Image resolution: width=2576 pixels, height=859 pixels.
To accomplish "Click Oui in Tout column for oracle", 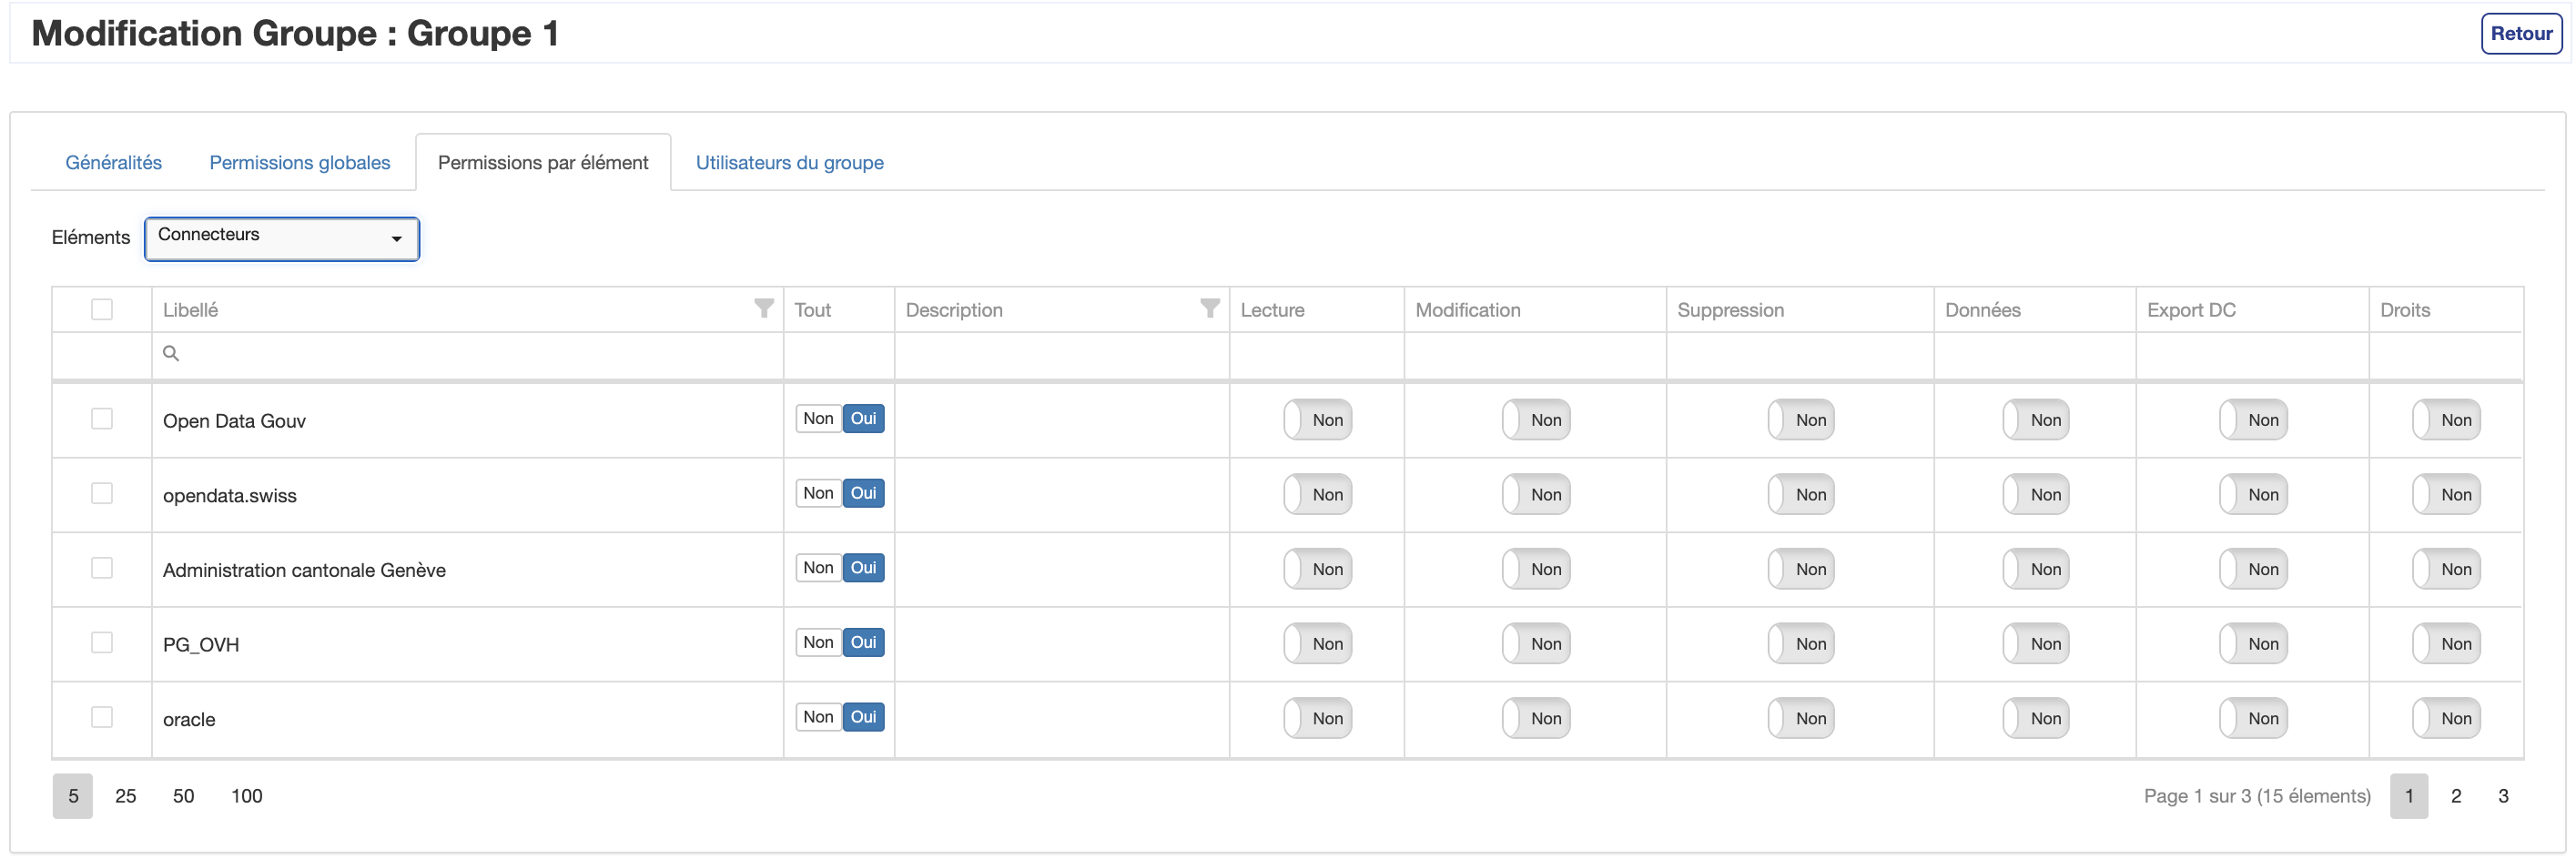I will point(863,717).
